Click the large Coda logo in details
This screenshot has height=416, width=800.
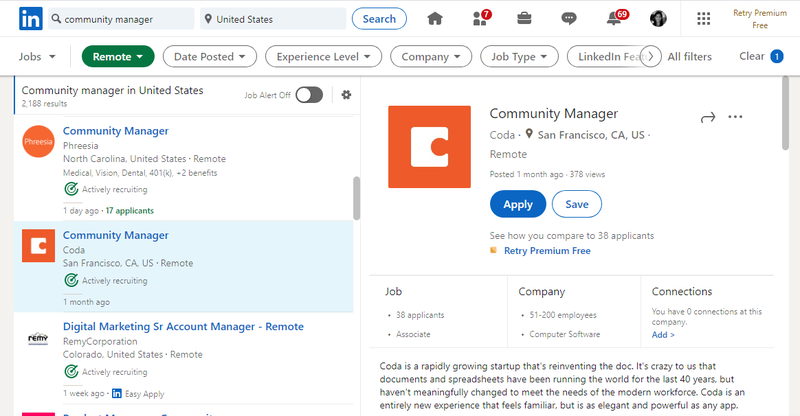pos(430,147)
